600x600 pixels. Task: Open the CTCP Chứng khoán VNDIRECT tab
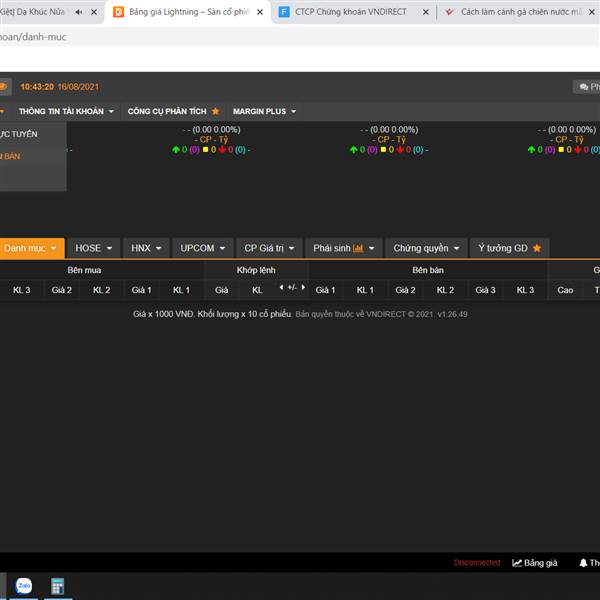[350, 12]
